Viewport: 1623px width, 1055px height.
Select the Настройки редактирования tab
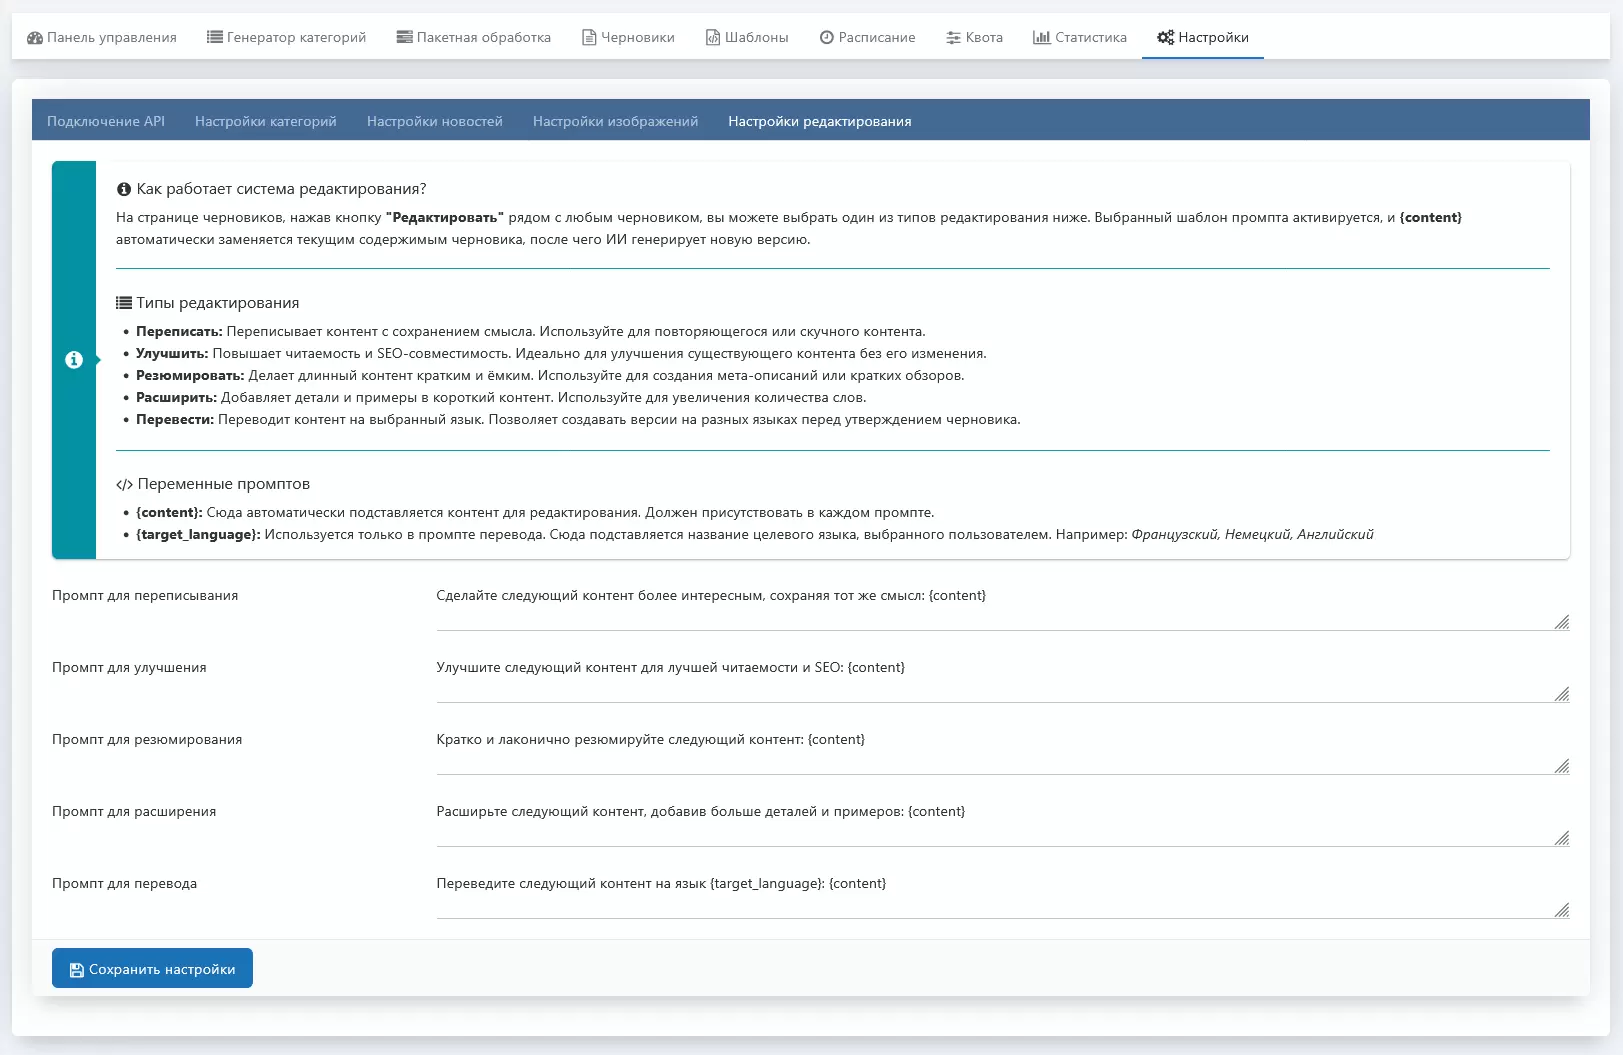820,121
